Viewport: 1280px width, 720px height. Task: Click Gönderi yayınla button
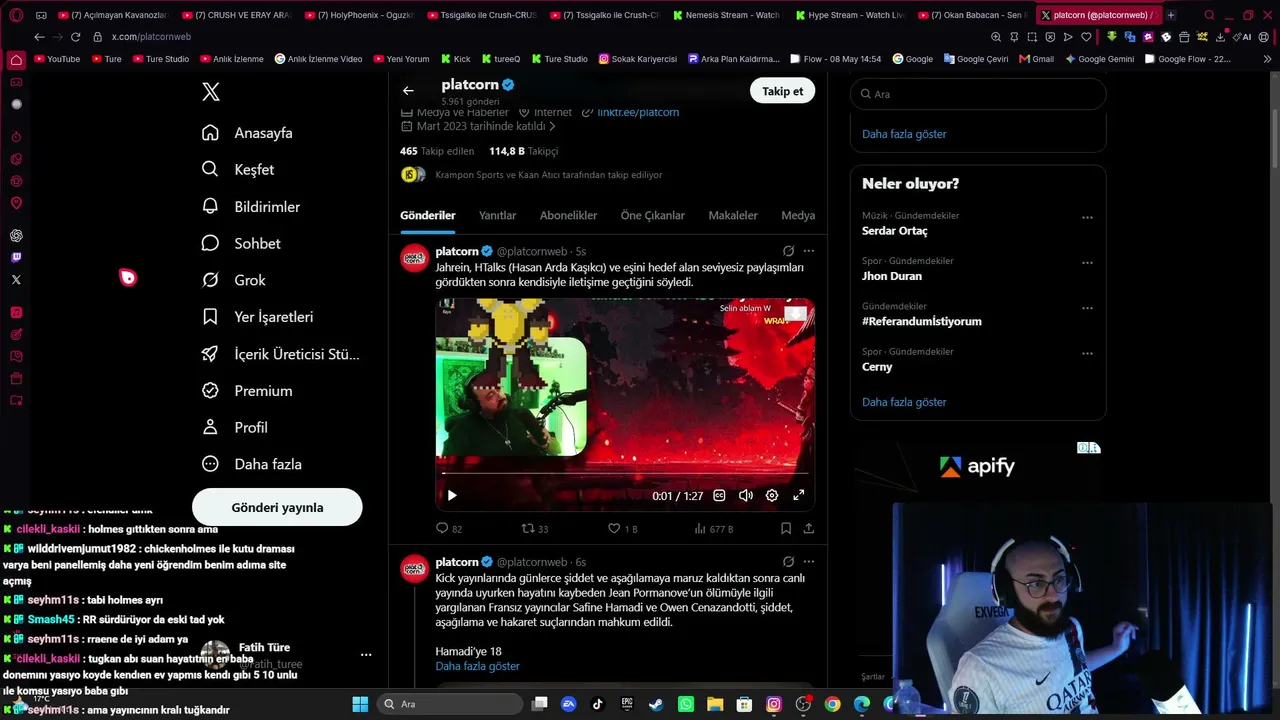pyautogui.click(x=277, y=507)
